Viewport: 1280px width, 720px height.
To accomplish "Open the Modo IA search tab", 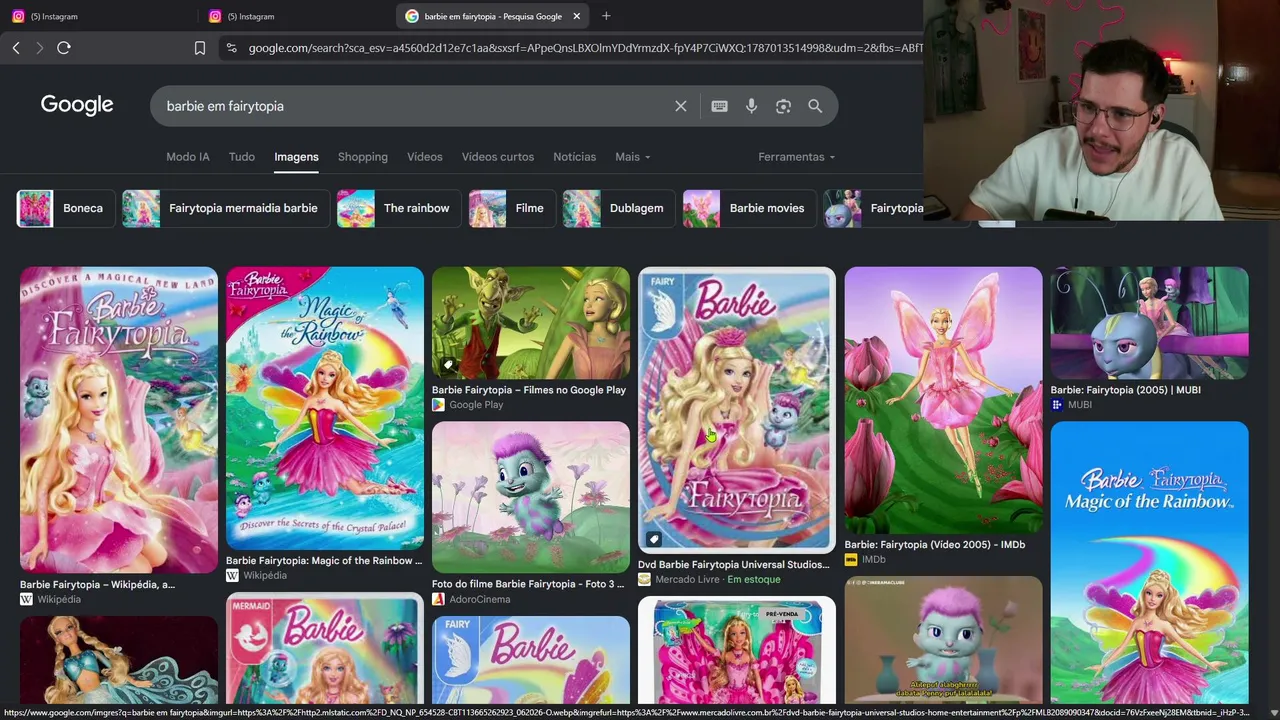I will [188, 157].
